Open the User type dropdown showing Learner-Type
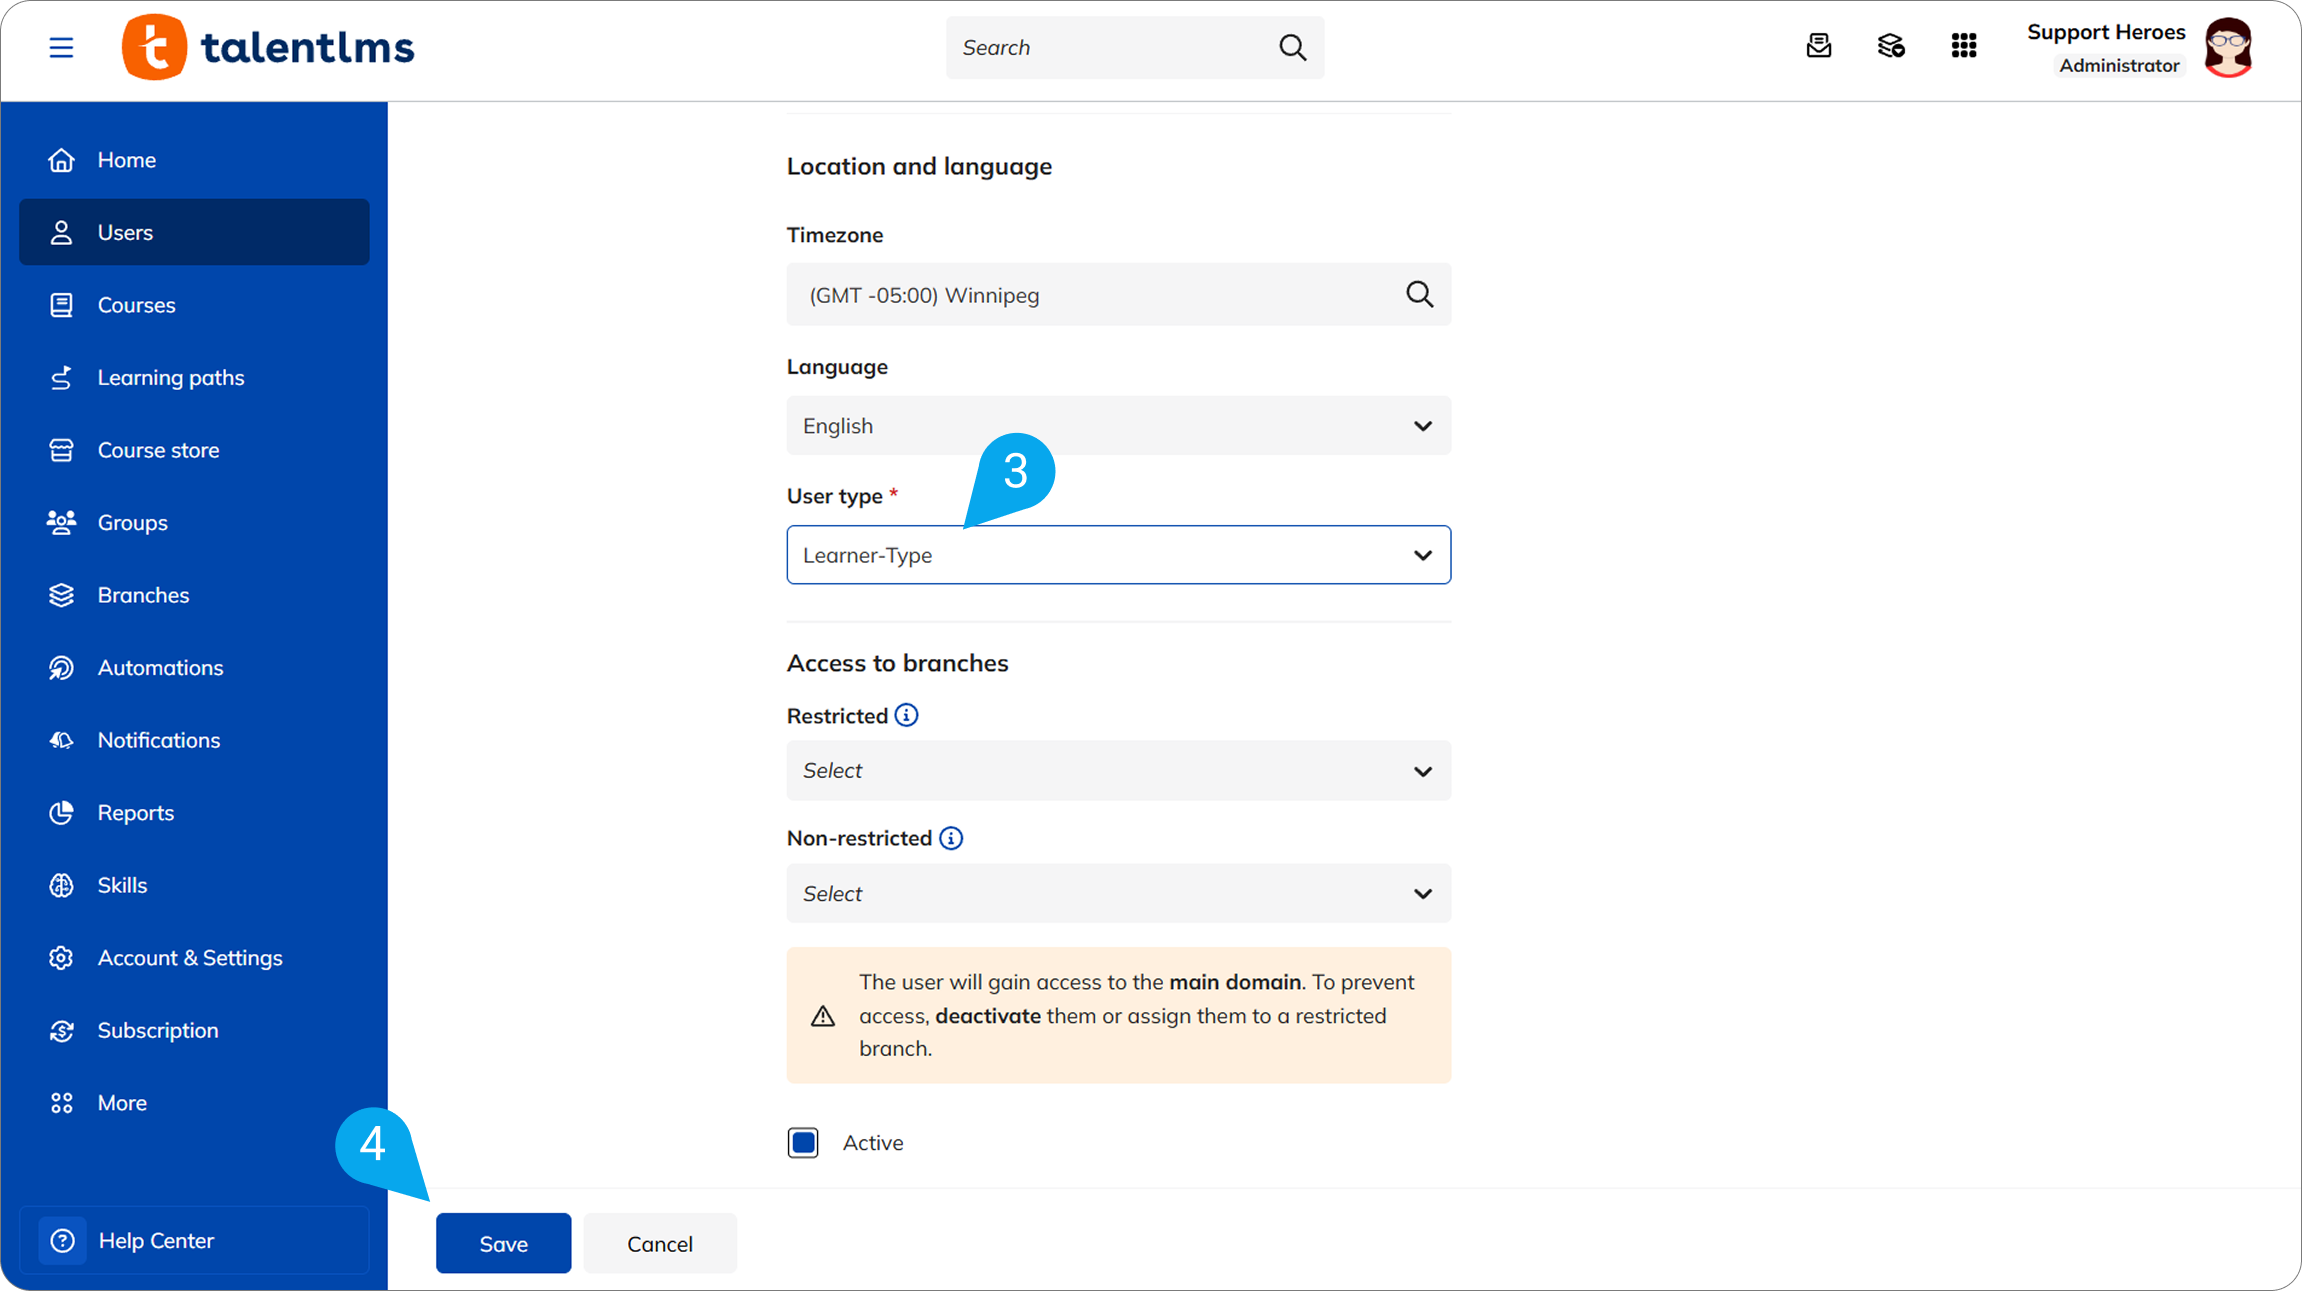This screenshot has width=2302, height=1291. point(1118,555)
